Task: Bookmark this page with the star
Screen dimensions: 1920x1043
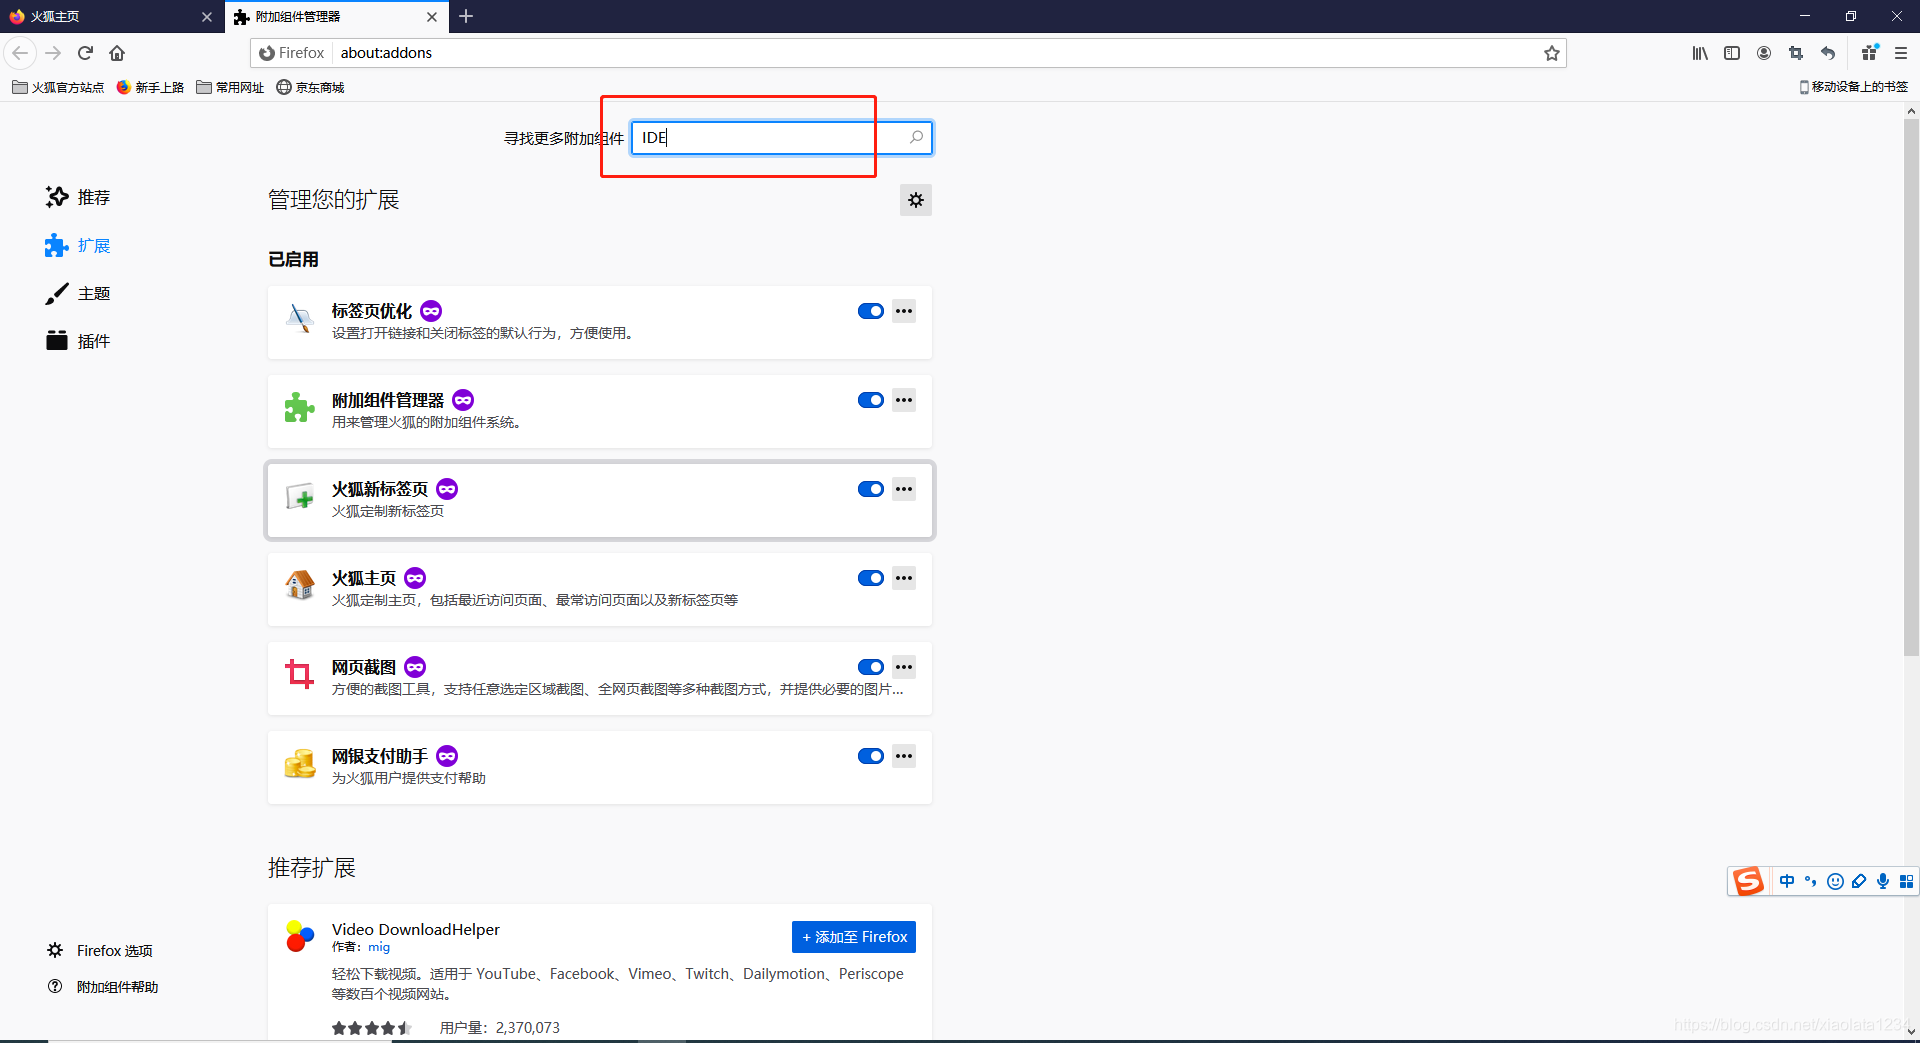Action: (x=1551, y=53)
